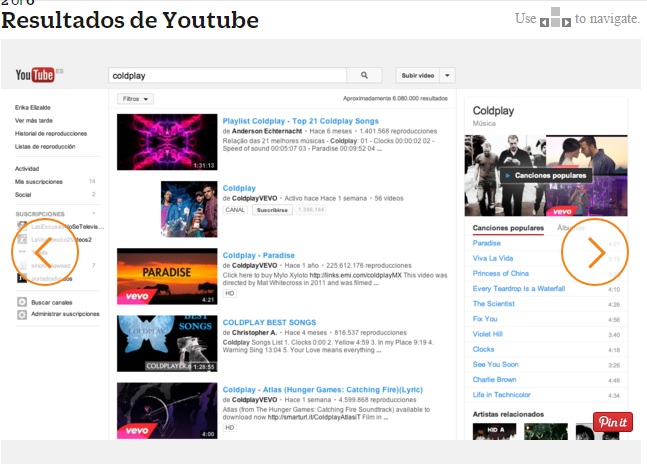This screenshot has height=464, width=647.
Task: Click second related artist thumbnail
Action: (x=546, y=431)
